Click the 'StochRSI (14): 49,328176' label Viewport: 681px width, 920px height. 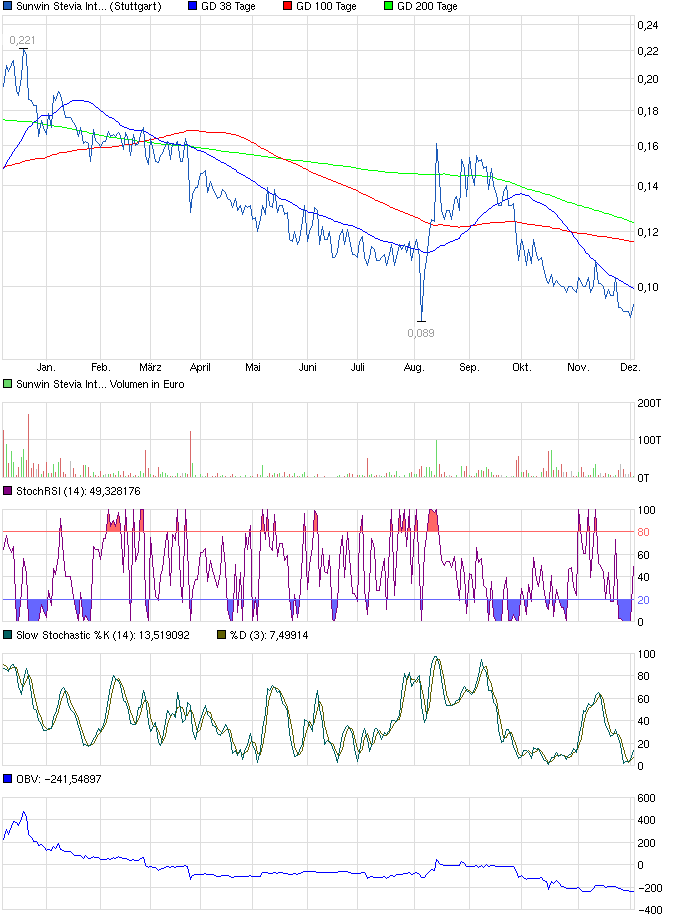point(78,491)
